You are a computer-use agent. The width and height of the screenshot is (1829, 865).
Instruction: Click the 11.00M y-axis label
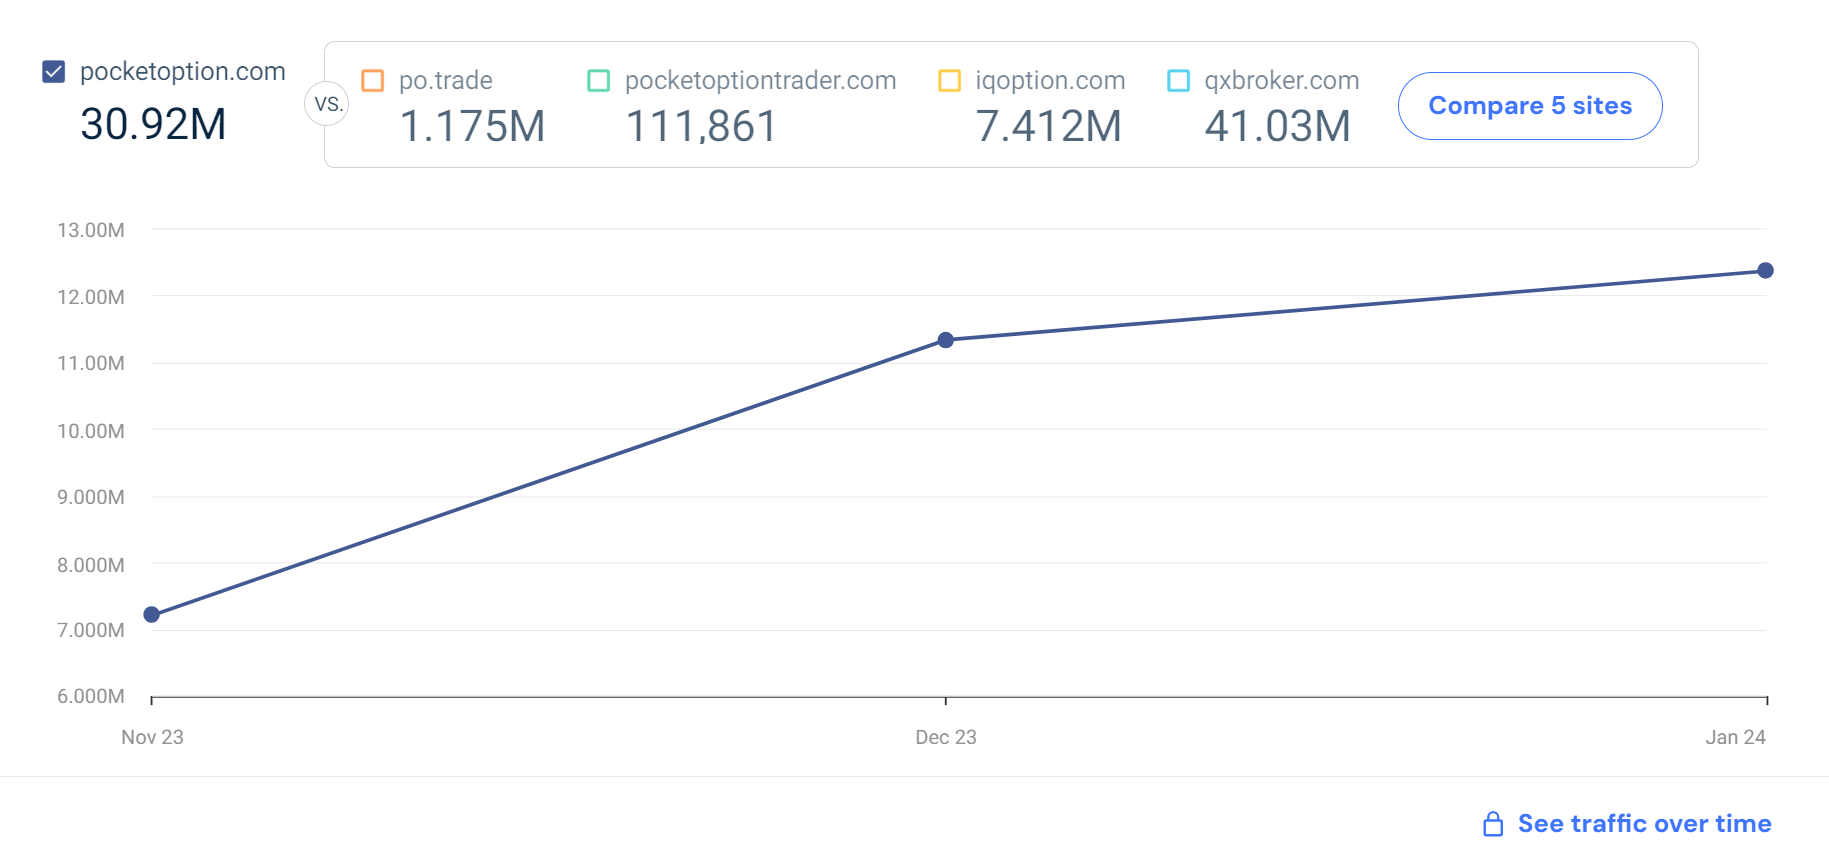coord(91,363)
